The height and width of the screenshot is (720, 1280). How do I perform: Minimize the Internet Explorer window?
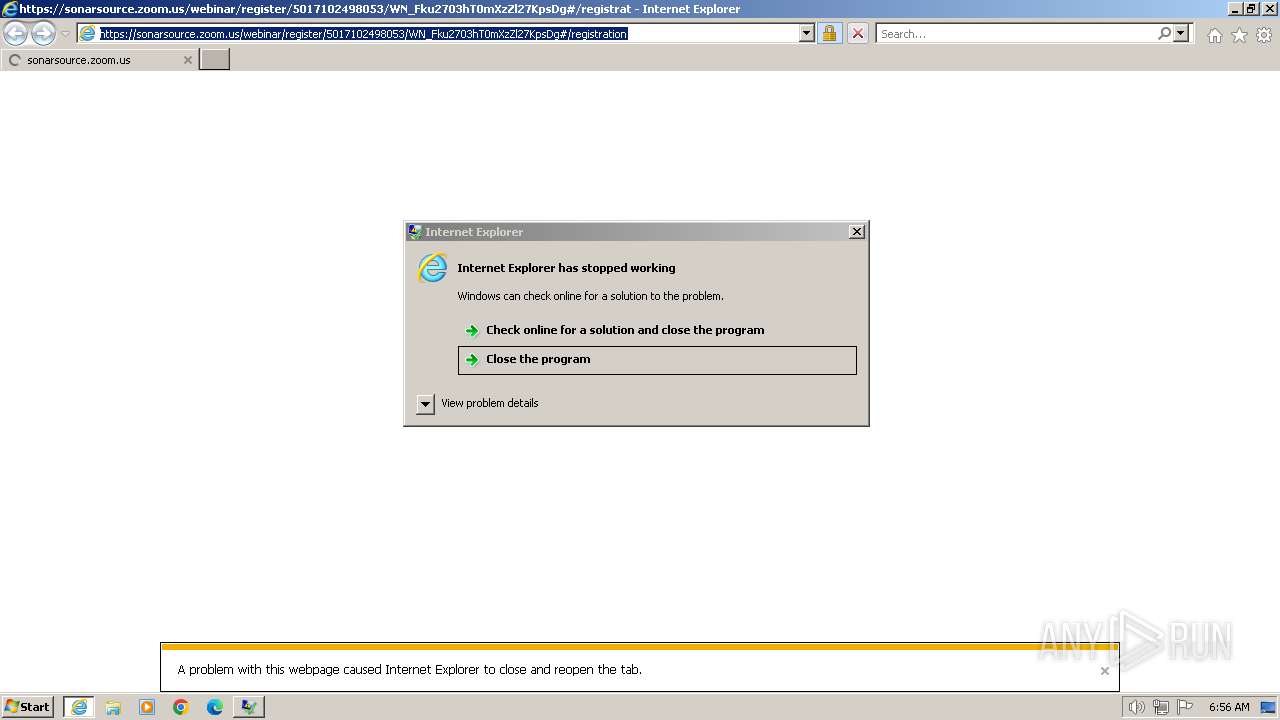(x=1235, y=9)
